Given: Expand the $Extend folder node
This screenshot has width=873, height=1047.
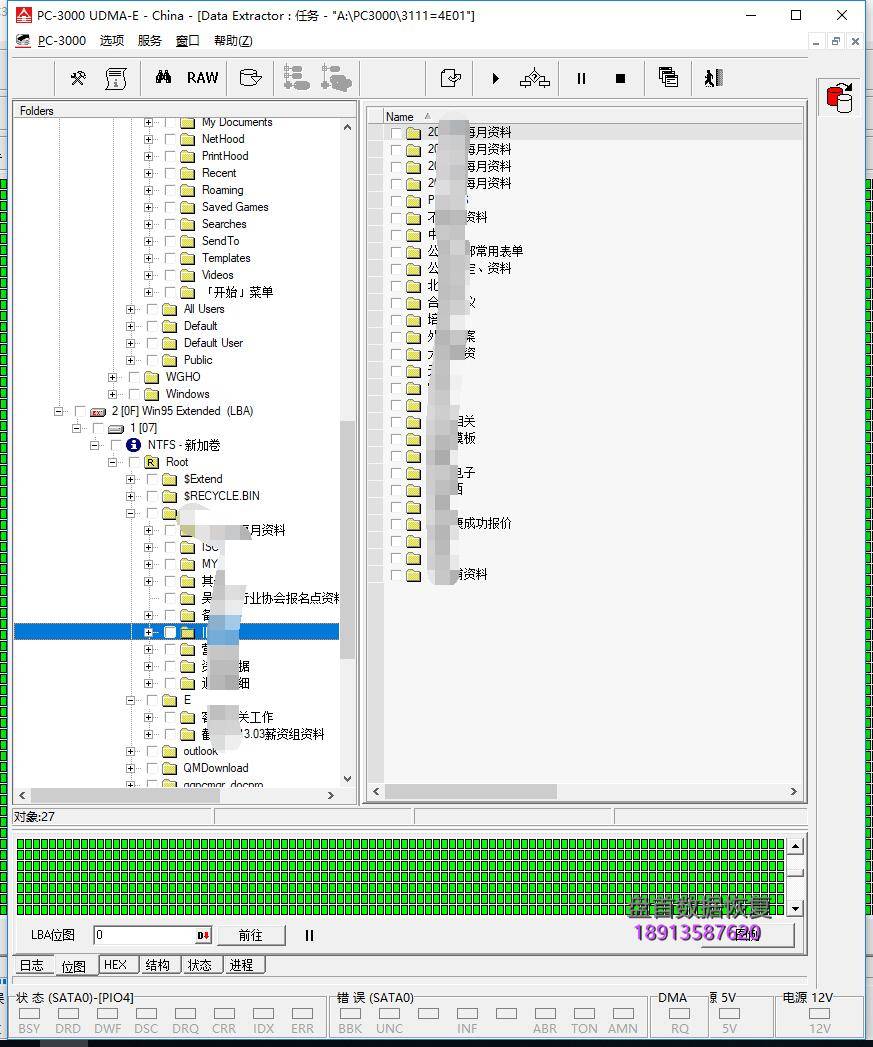Looking at the screenshot, I should tap(130, 479).
